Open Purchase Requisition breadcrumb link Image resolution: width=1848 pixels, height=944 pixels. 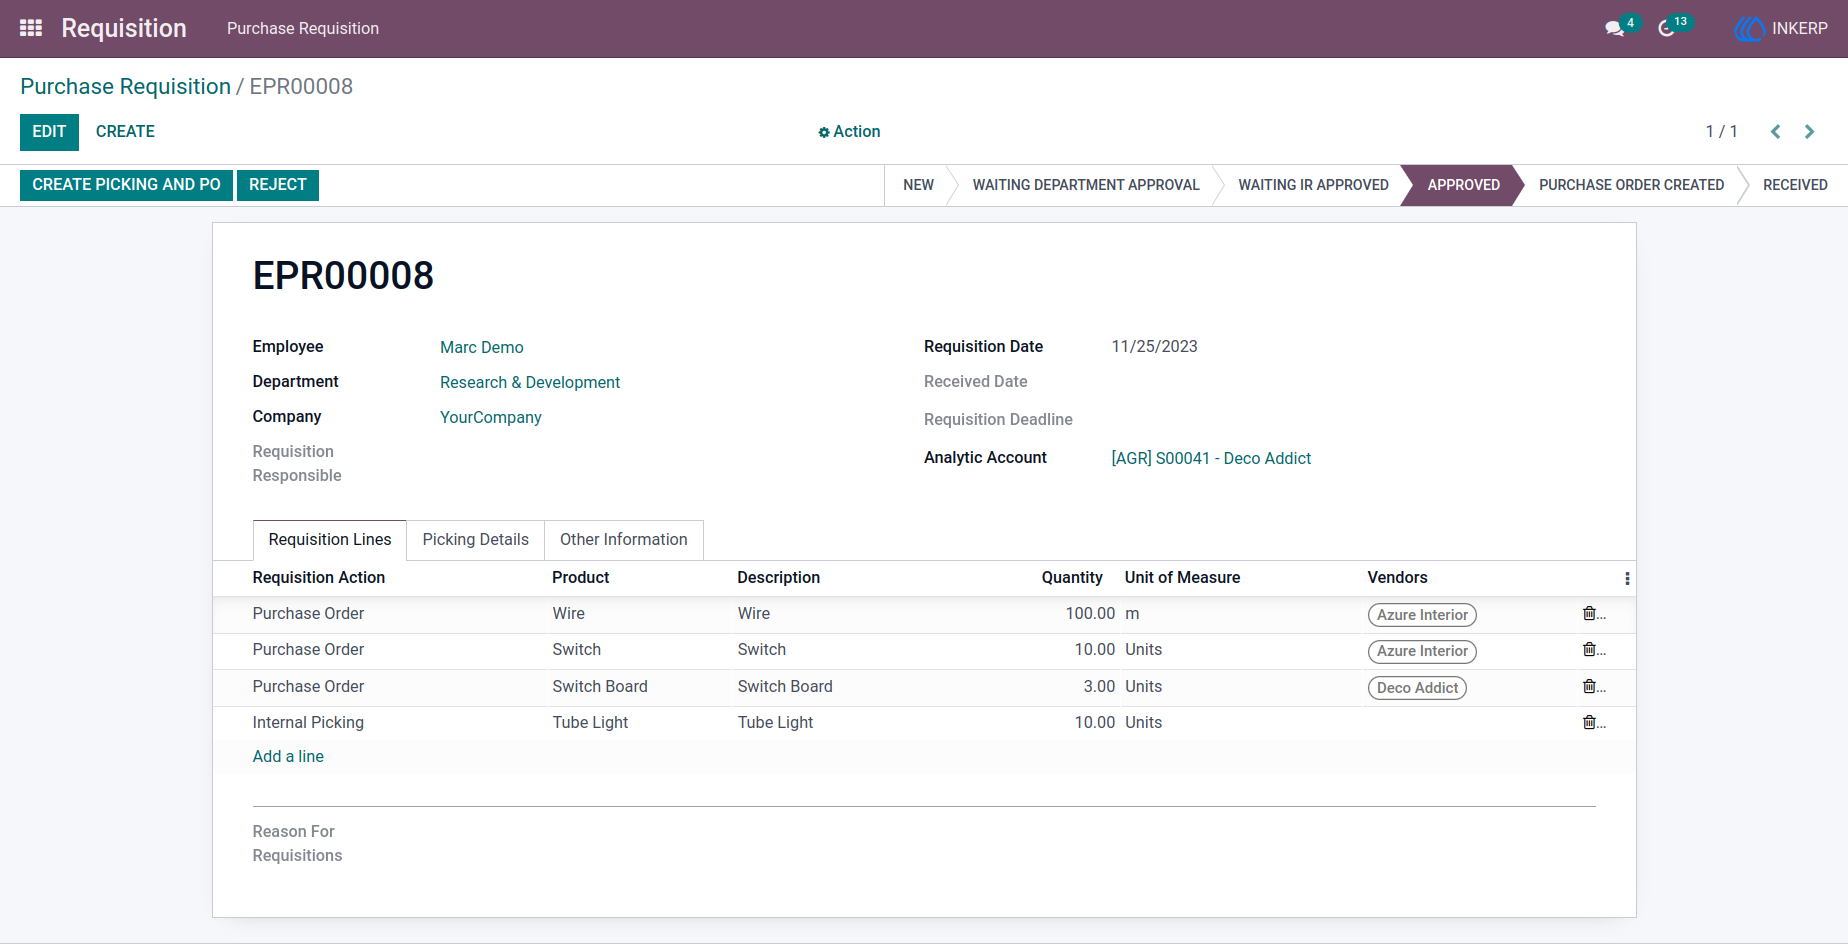tap(125, 87)
